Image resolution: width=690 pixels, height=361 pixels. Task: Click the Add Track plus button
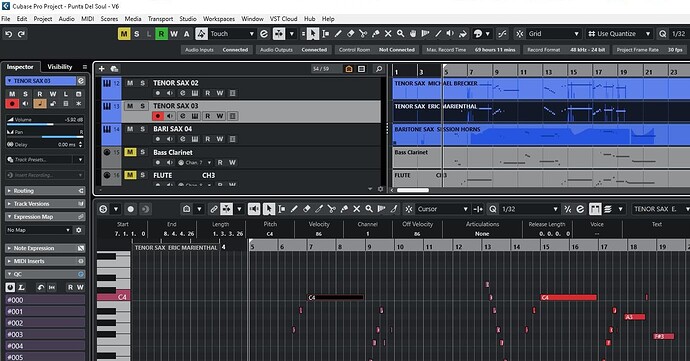tap(102, 69)
